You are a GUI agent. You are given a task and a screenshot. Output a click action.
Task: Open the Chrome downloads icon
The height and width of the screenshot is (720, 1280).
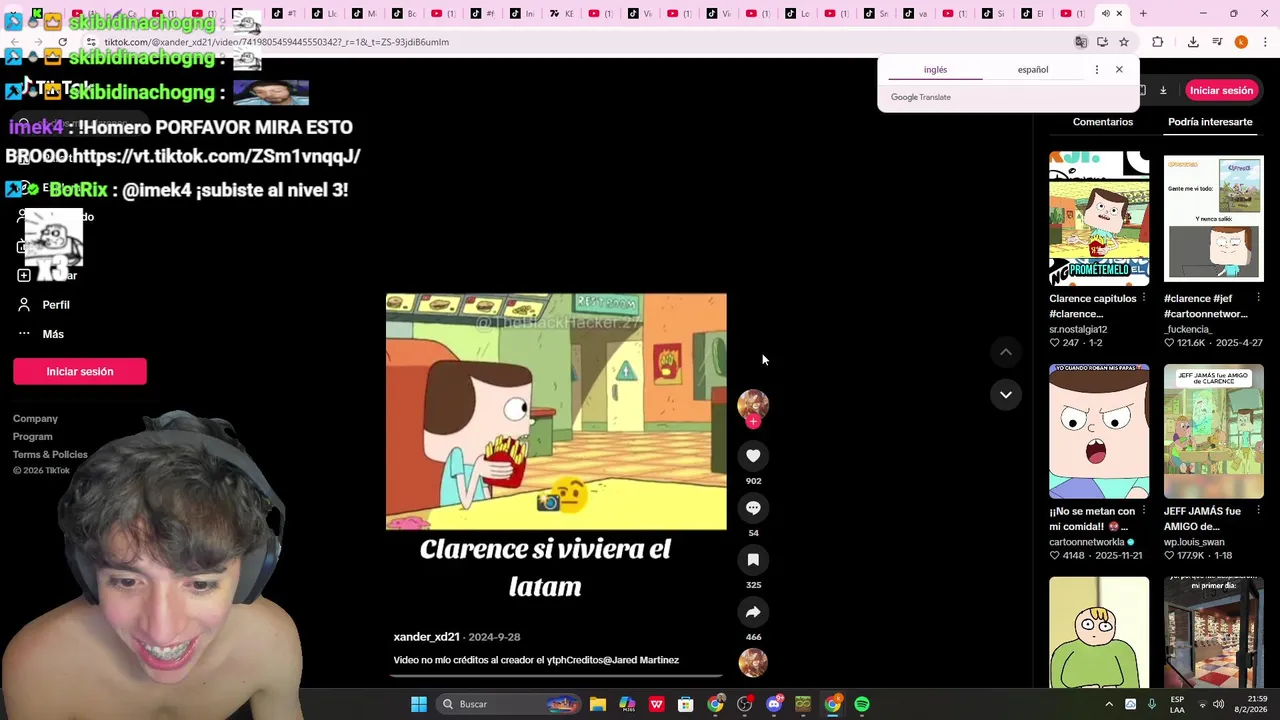pos(1193,42)
